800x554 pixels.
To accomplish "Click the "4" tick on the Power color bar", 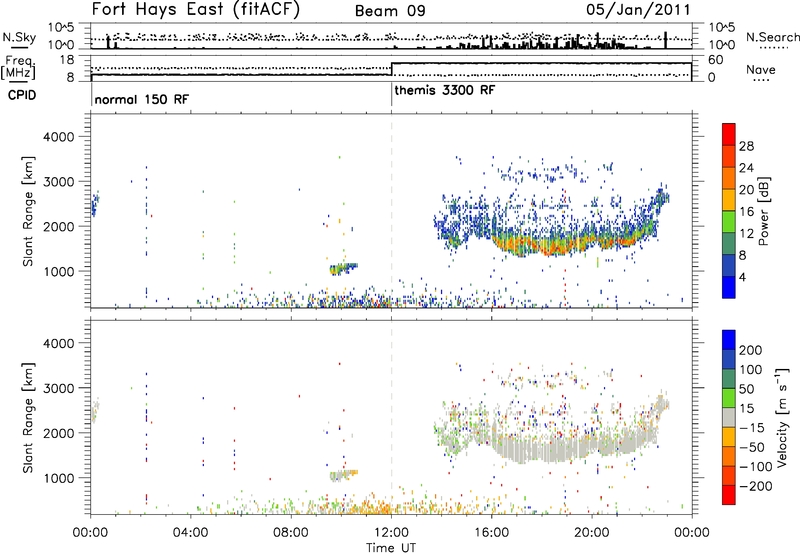I will [743, 277].
